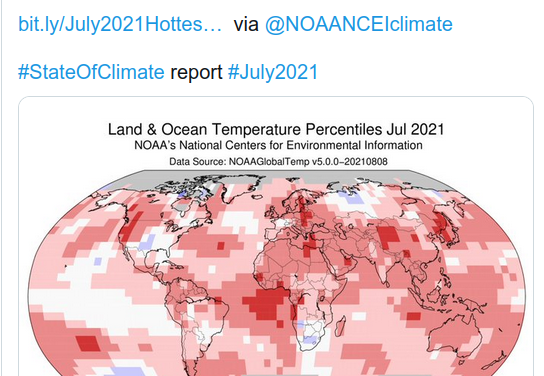The height and width of the screenshot is (376, 544).
Task: Click the gray Arctic band atop the map
Action: tap(274, 173)
